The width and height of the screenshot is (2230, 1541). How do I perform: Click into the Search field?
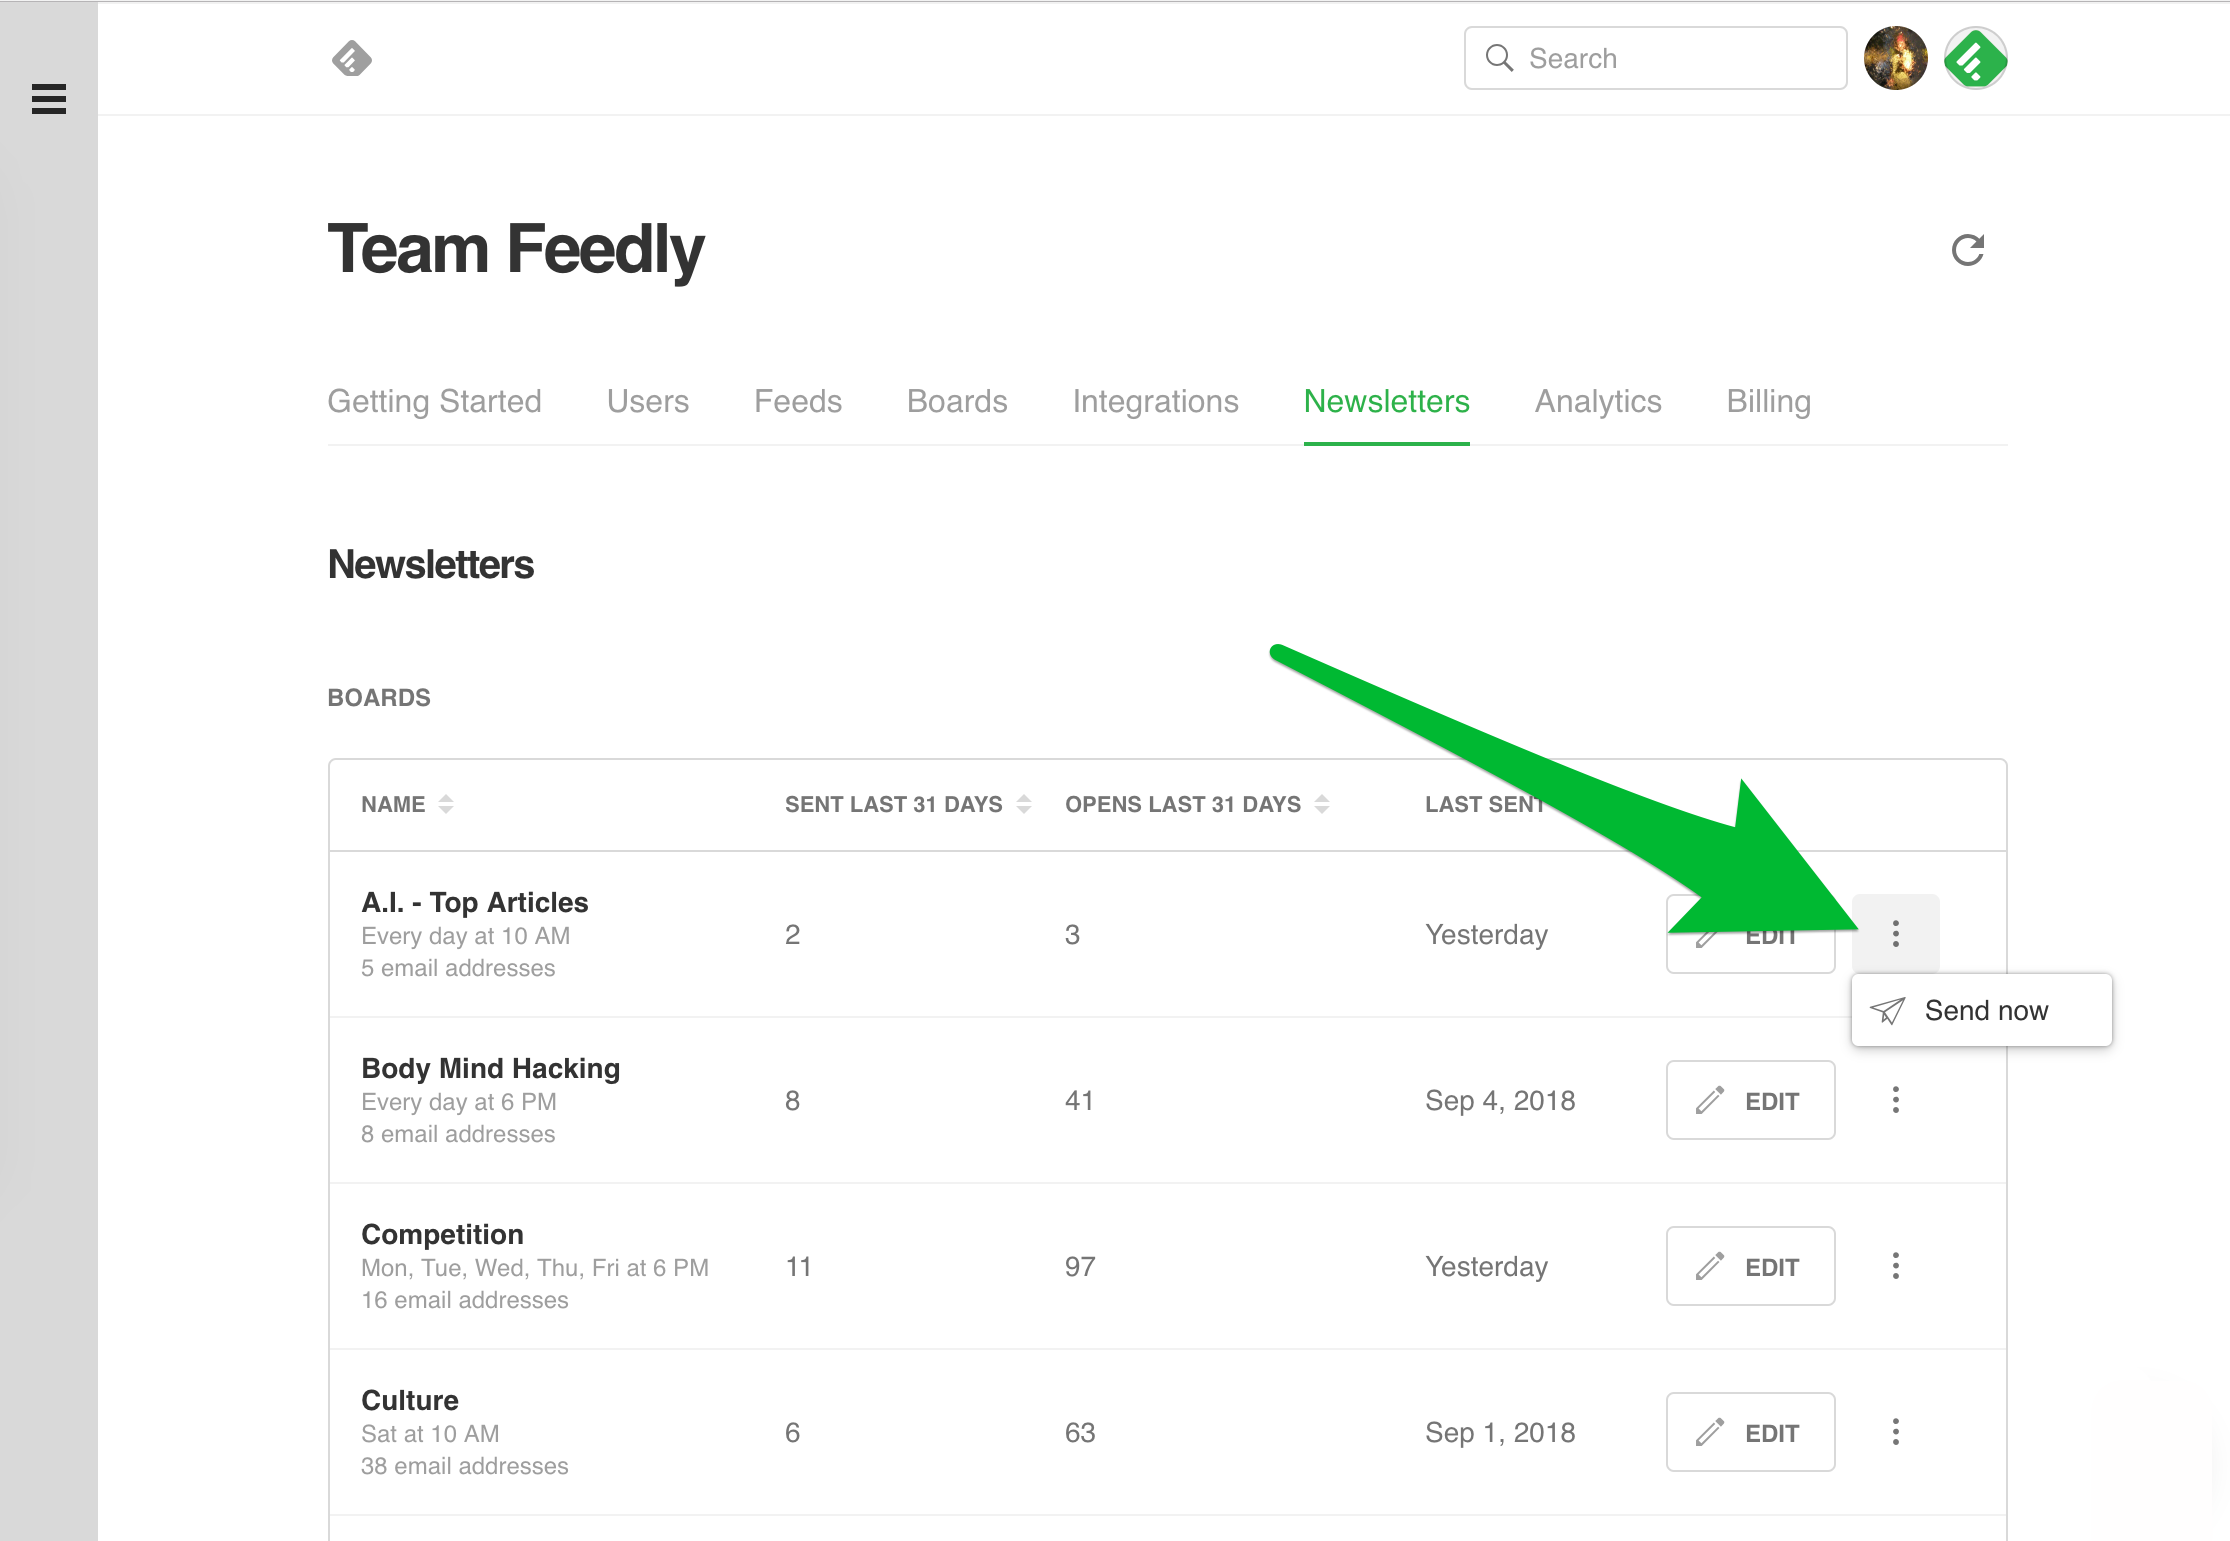(x=1655, y=58)
